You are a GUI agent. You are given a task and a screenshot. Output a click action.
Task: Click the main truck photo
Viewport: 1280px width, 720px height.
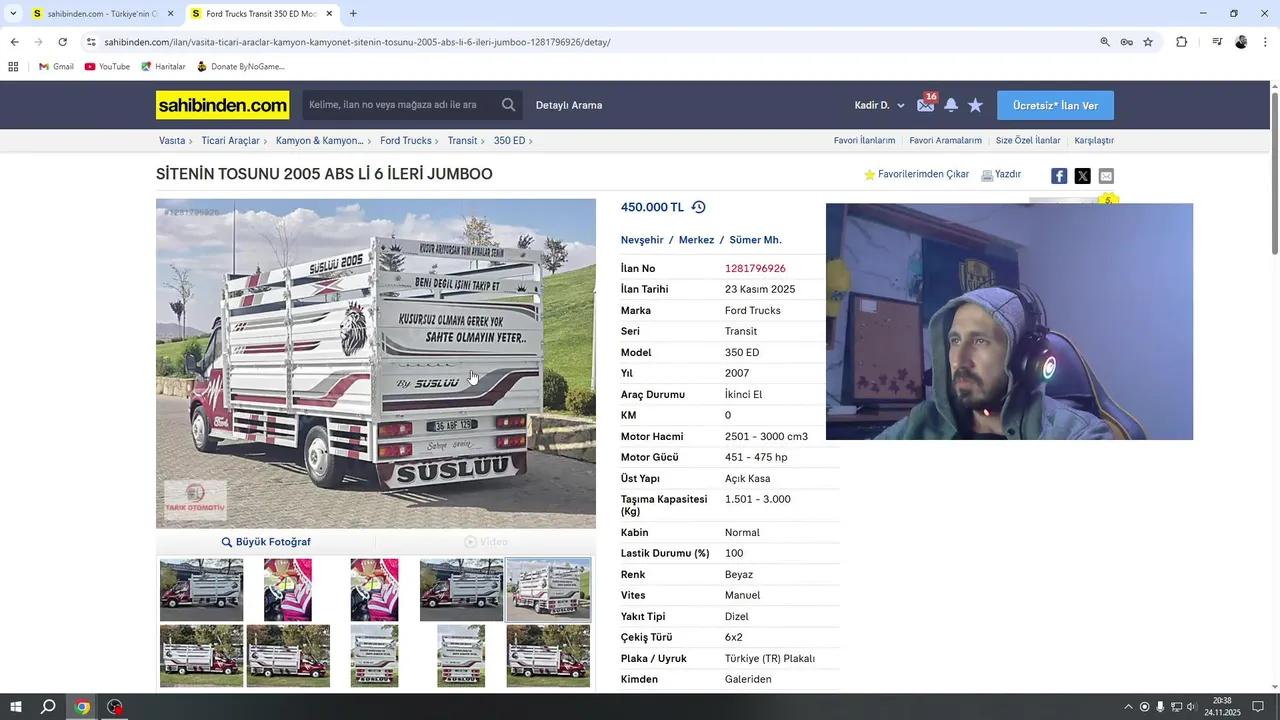point(376,364)
